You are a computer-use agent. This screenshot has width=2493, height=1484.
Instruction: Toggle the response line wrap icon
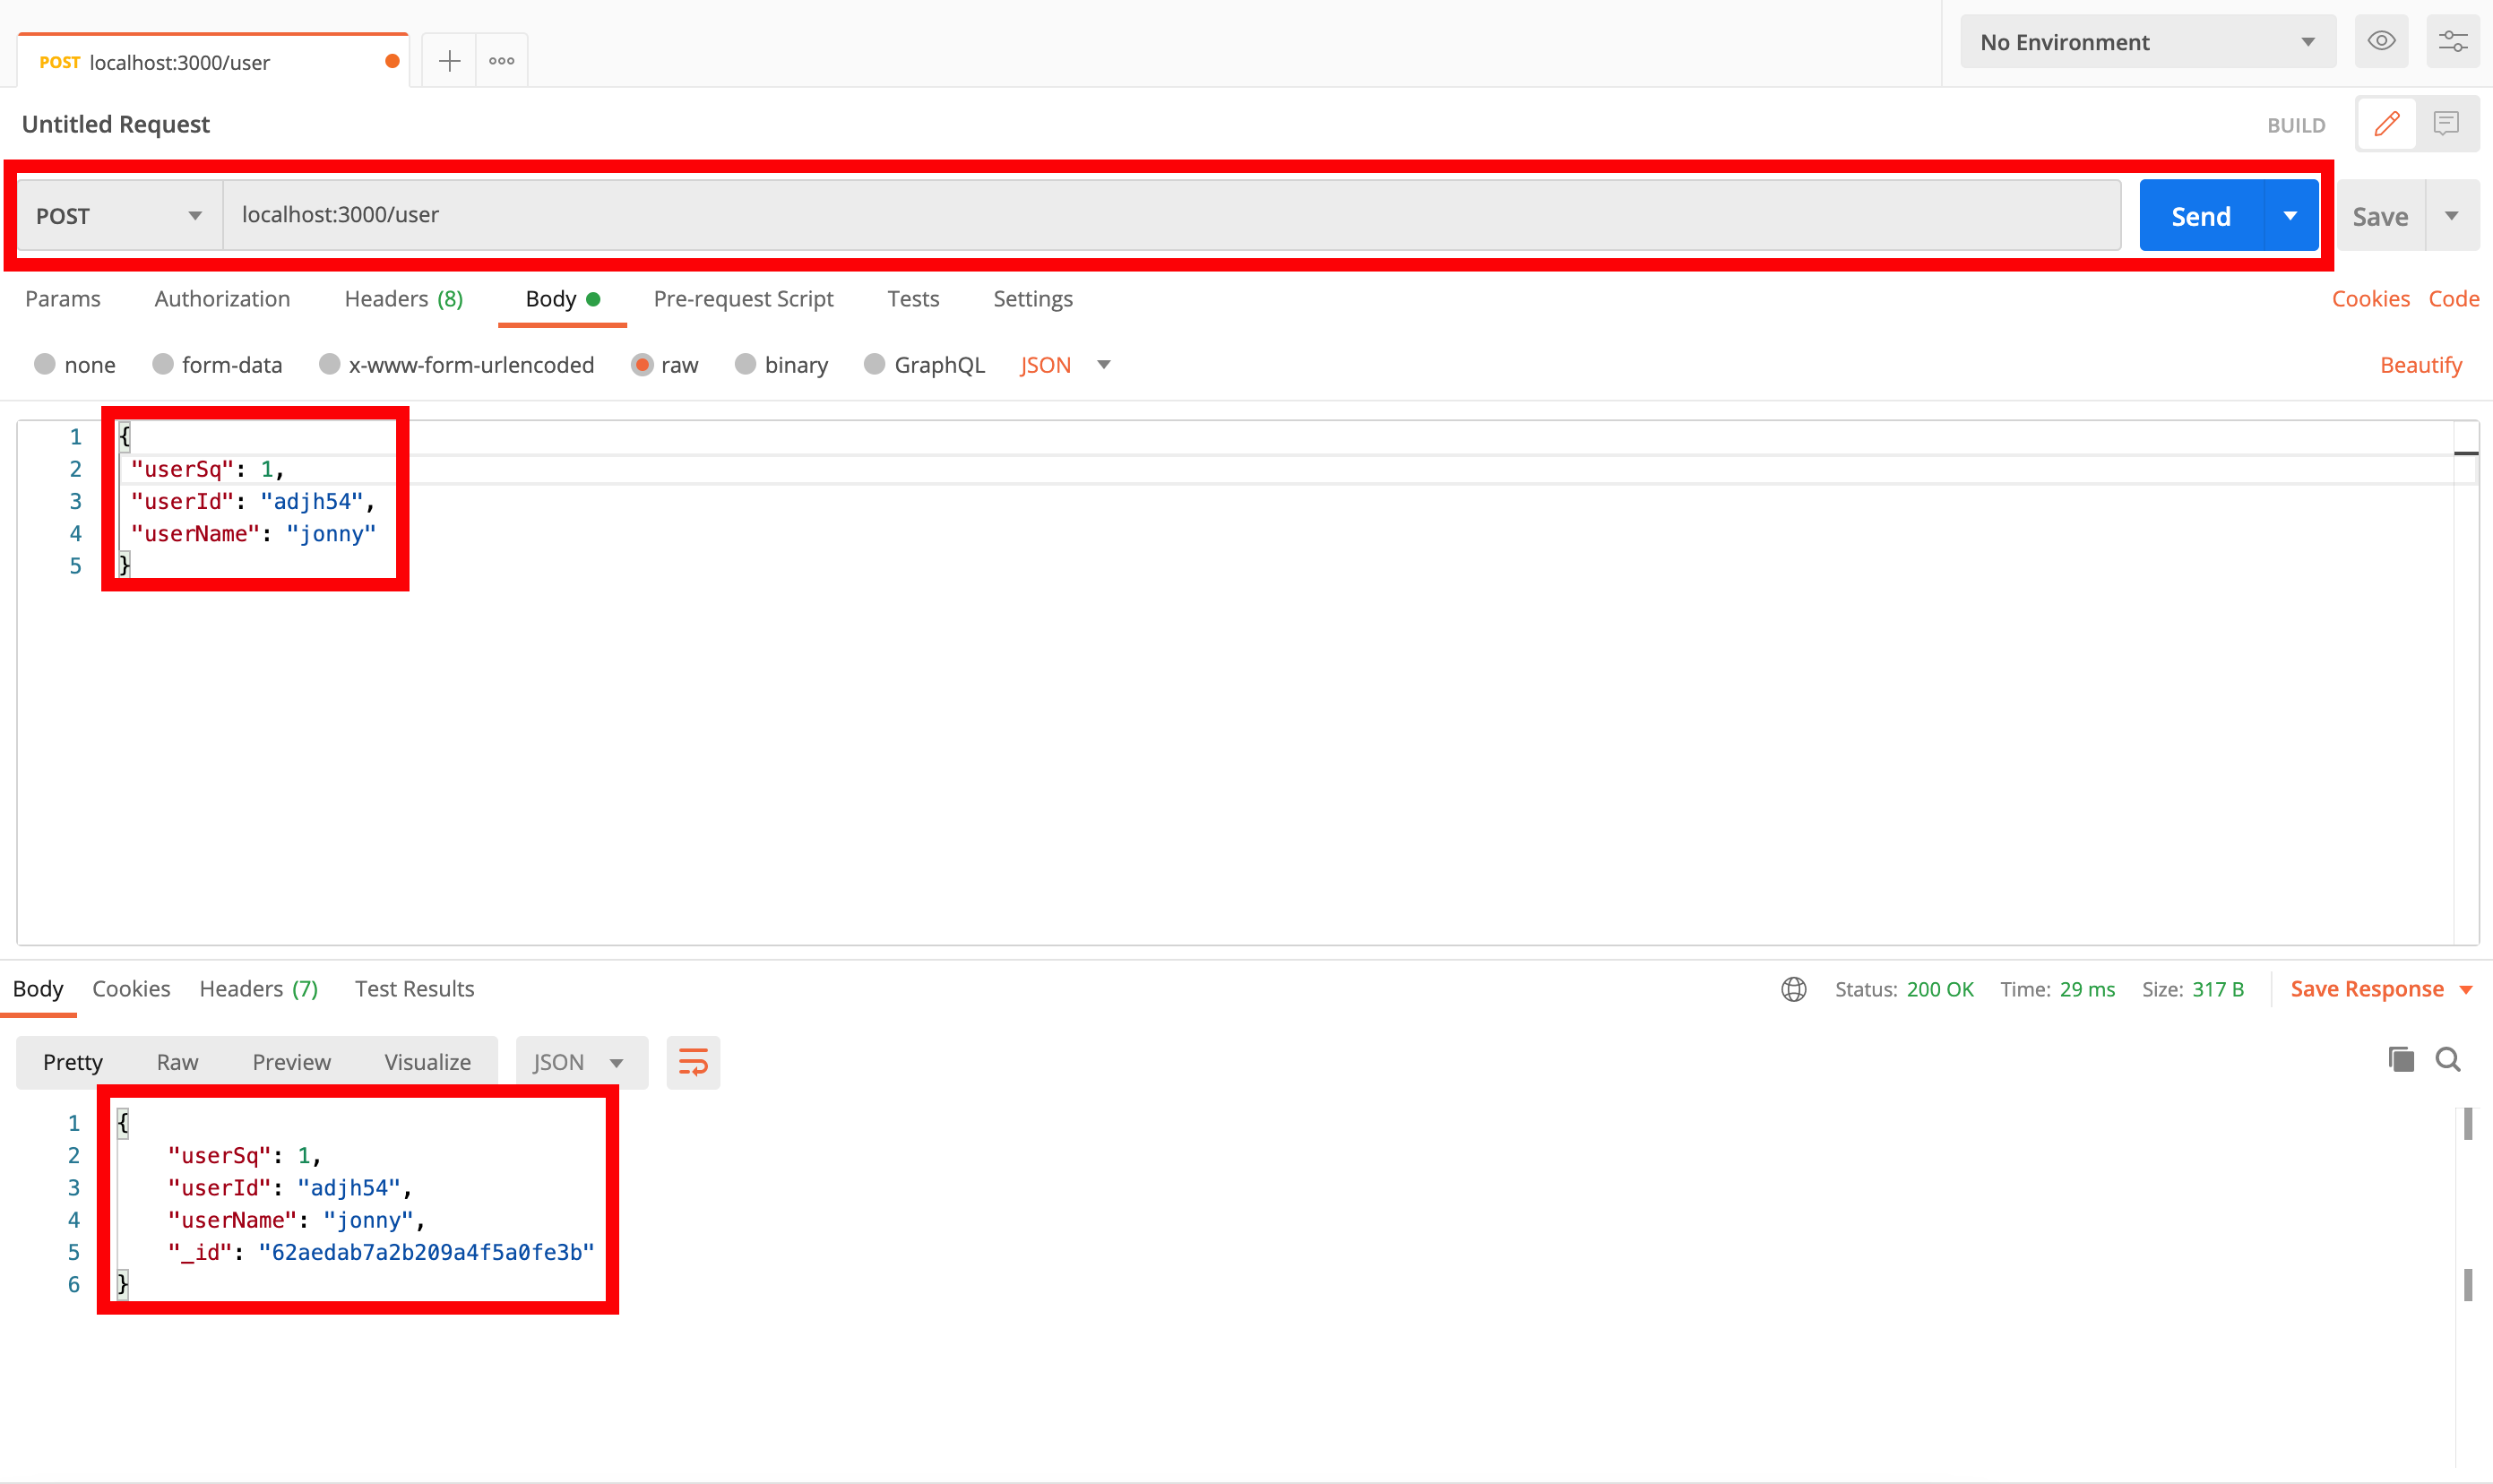(x=693, y=1062)
